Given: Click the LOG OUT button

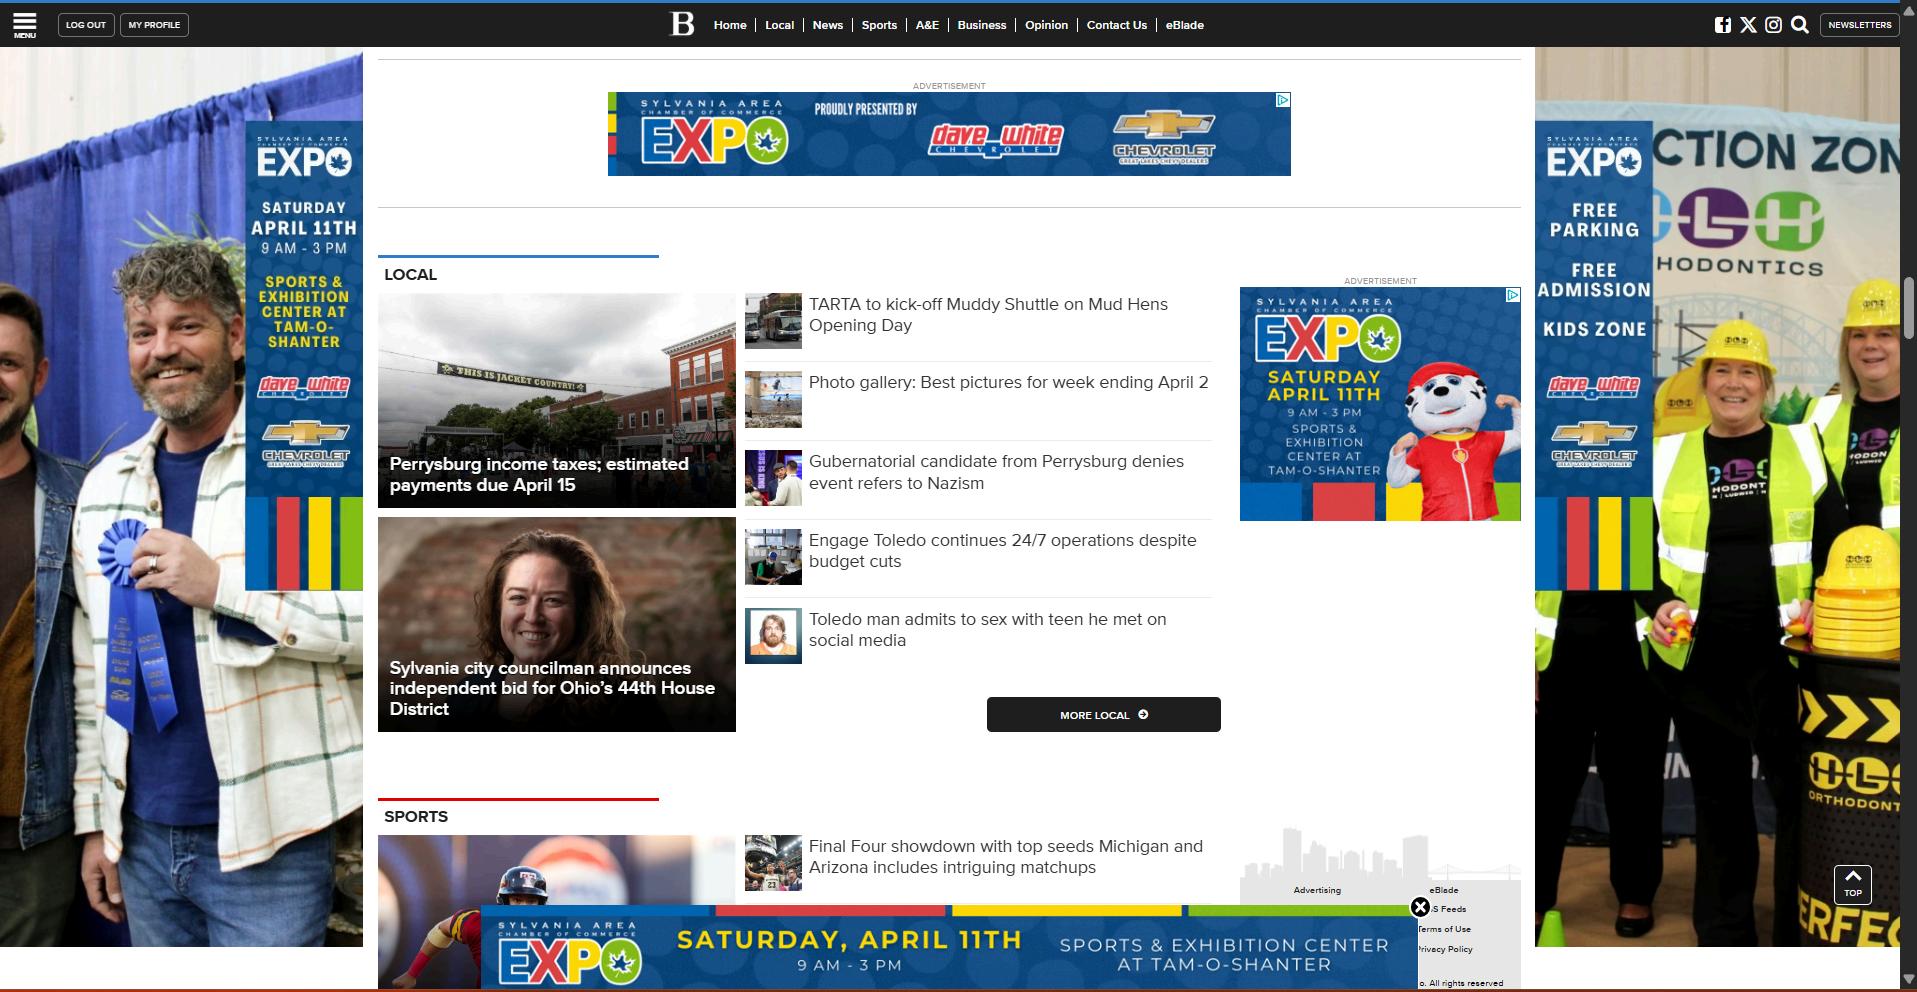Looking at the screenshot, I should (x=86, y=25).
